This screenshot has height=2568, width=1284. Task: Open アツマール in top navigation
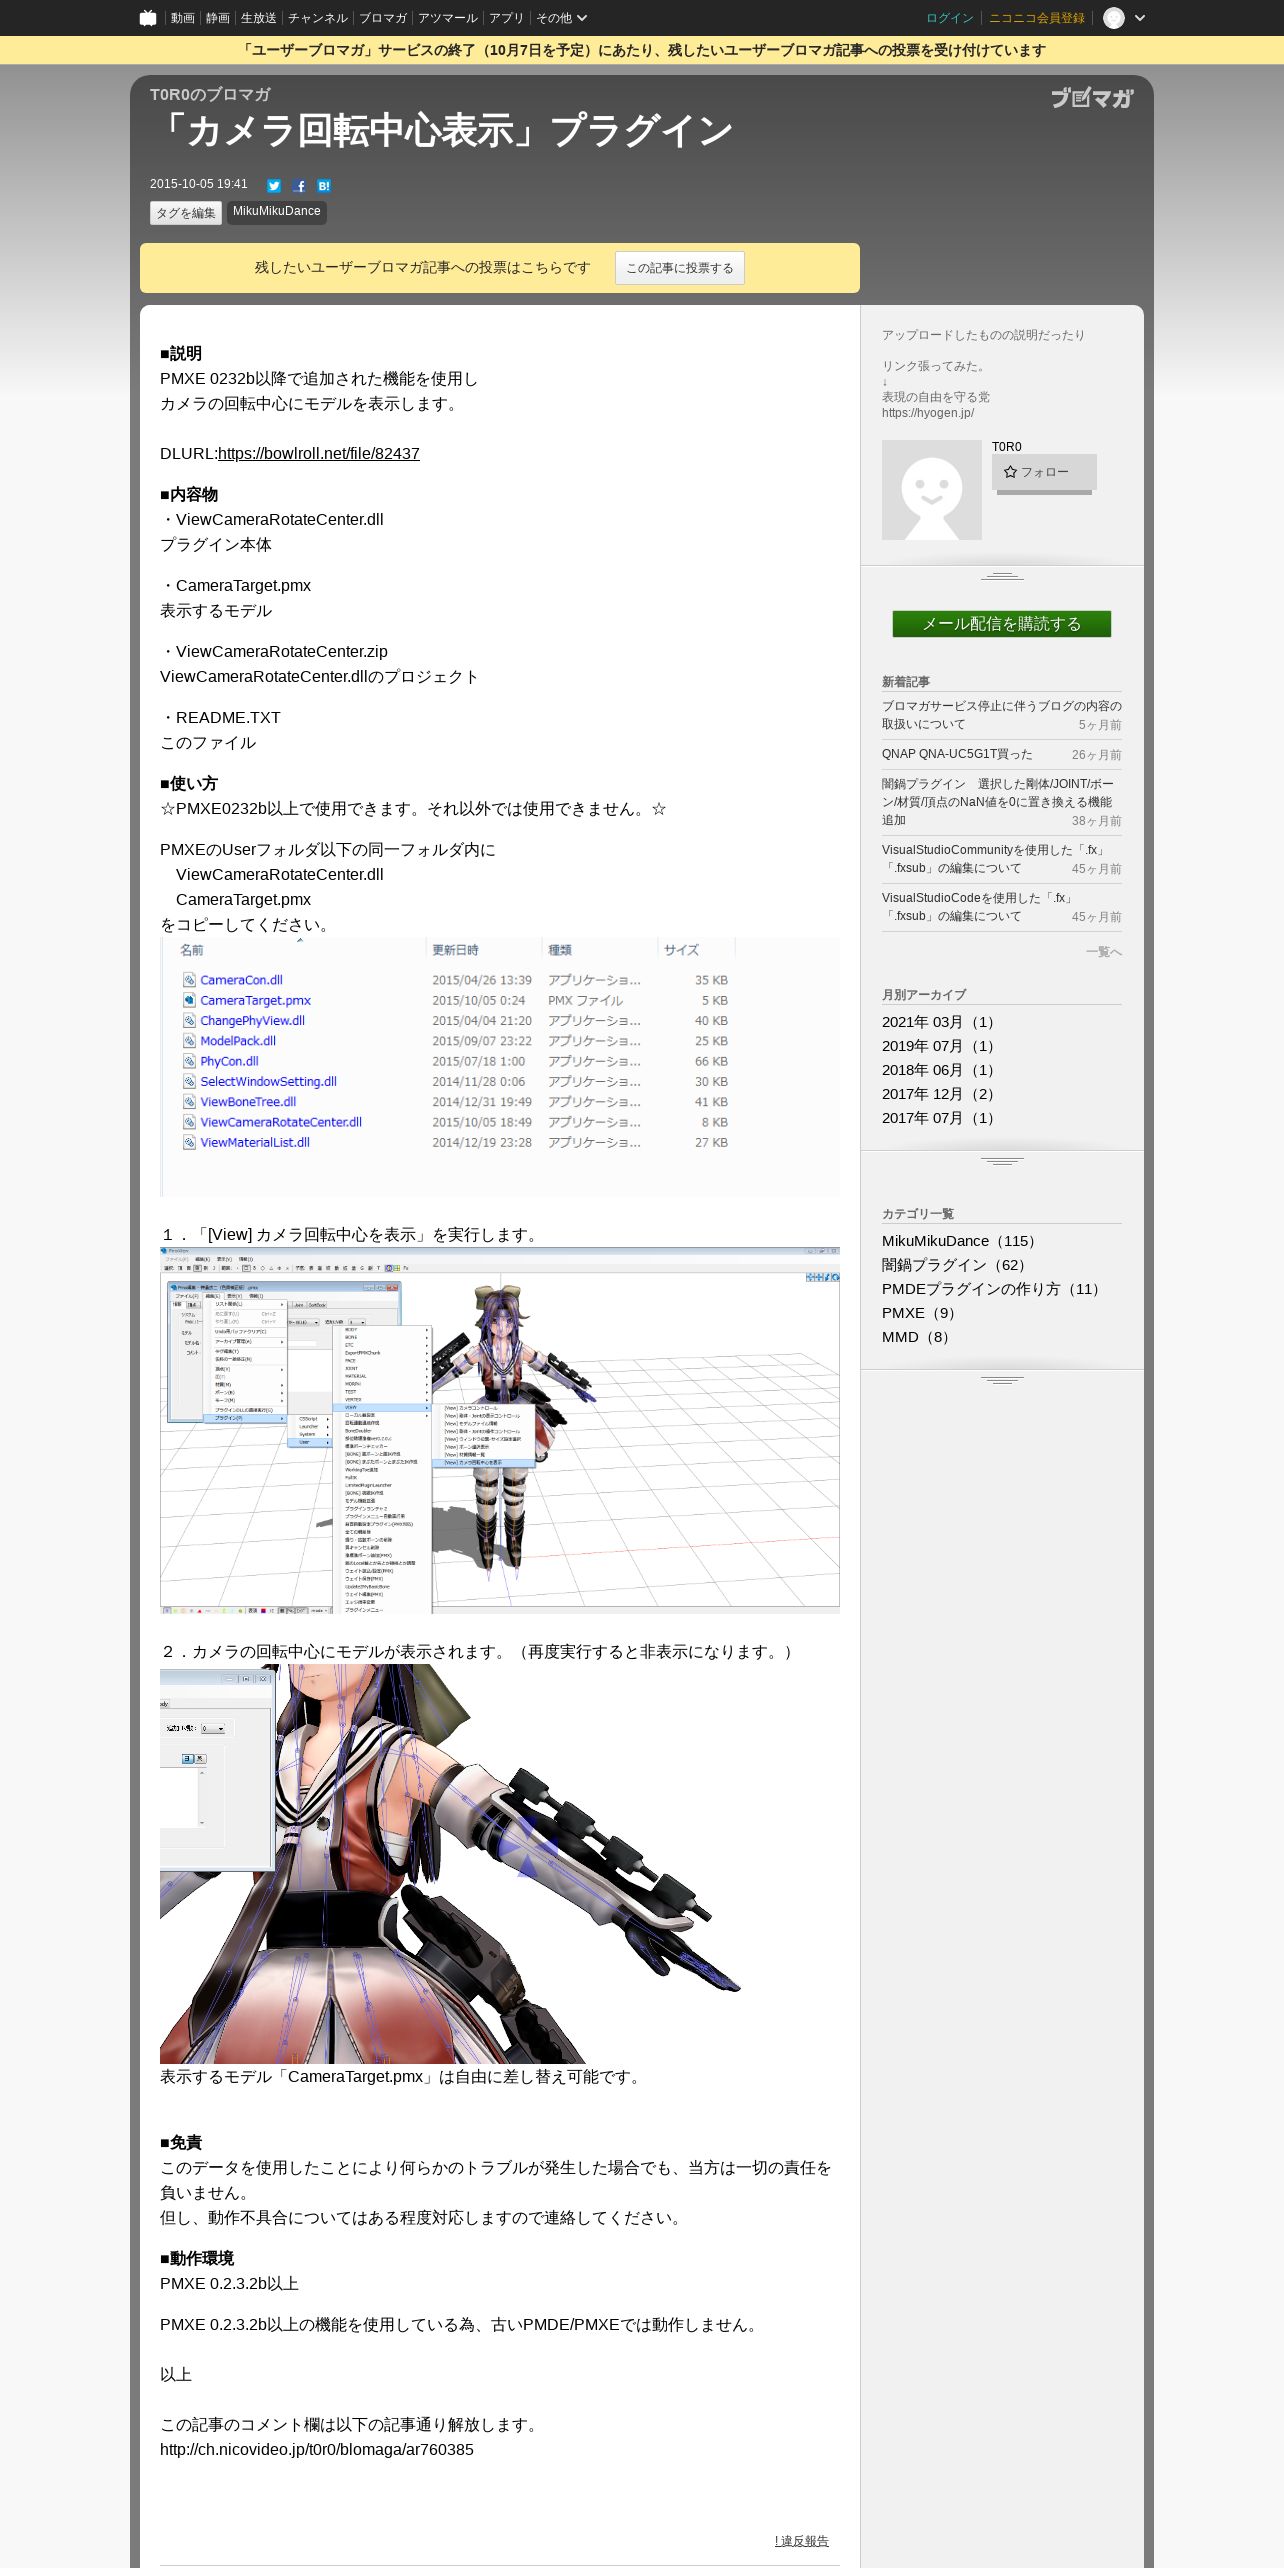tap(448, 18)
